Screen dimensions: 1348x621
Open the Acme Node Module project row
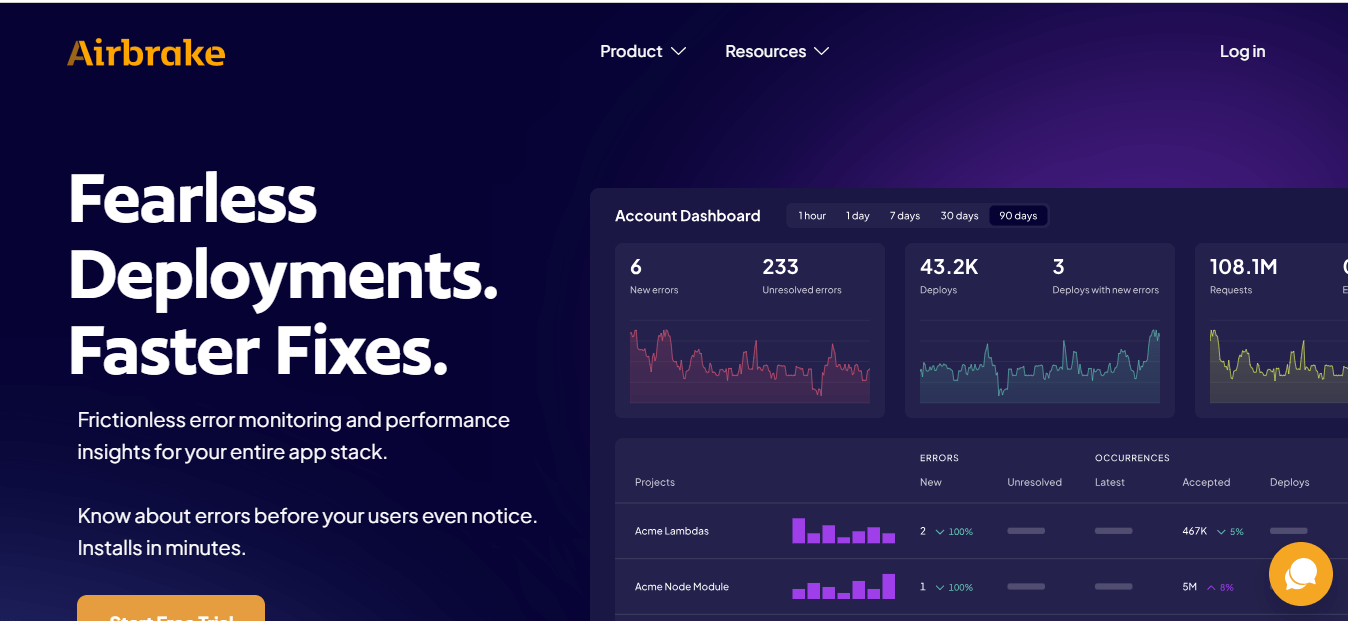click(x=981, y=587)
